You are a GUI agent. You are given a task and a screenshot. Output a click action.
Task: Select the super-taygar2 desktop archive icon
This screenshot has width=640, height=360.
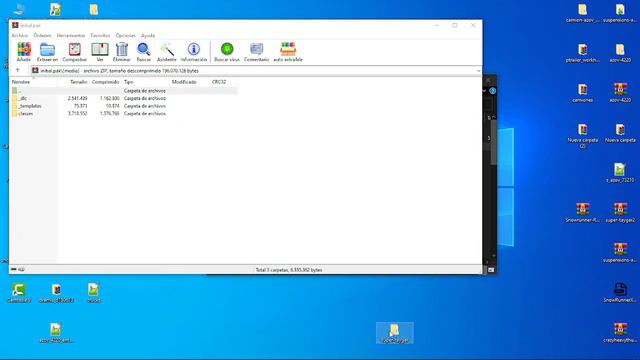coord(620,213)
